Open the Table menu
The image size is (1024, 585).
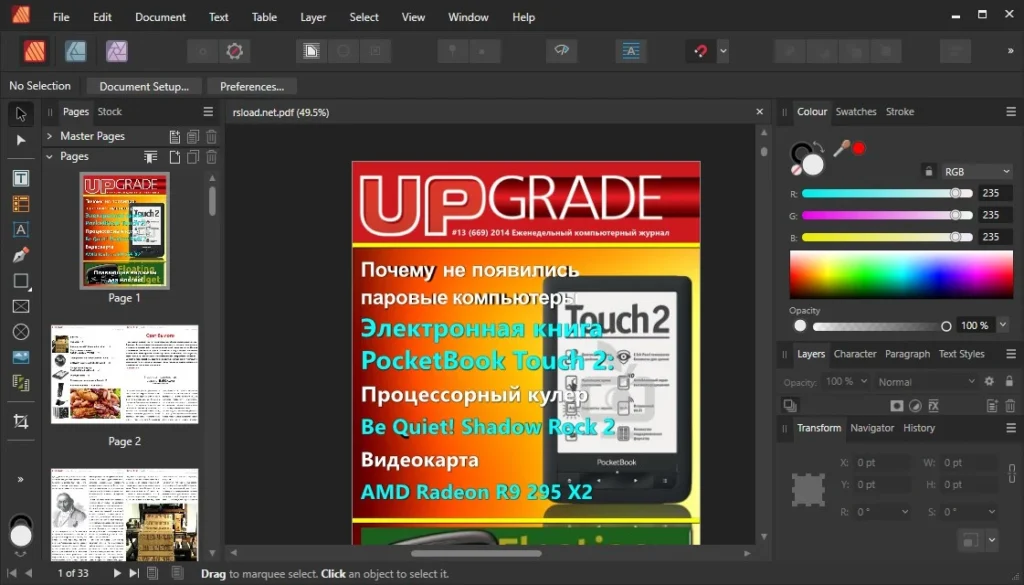(x=264, y=17)
